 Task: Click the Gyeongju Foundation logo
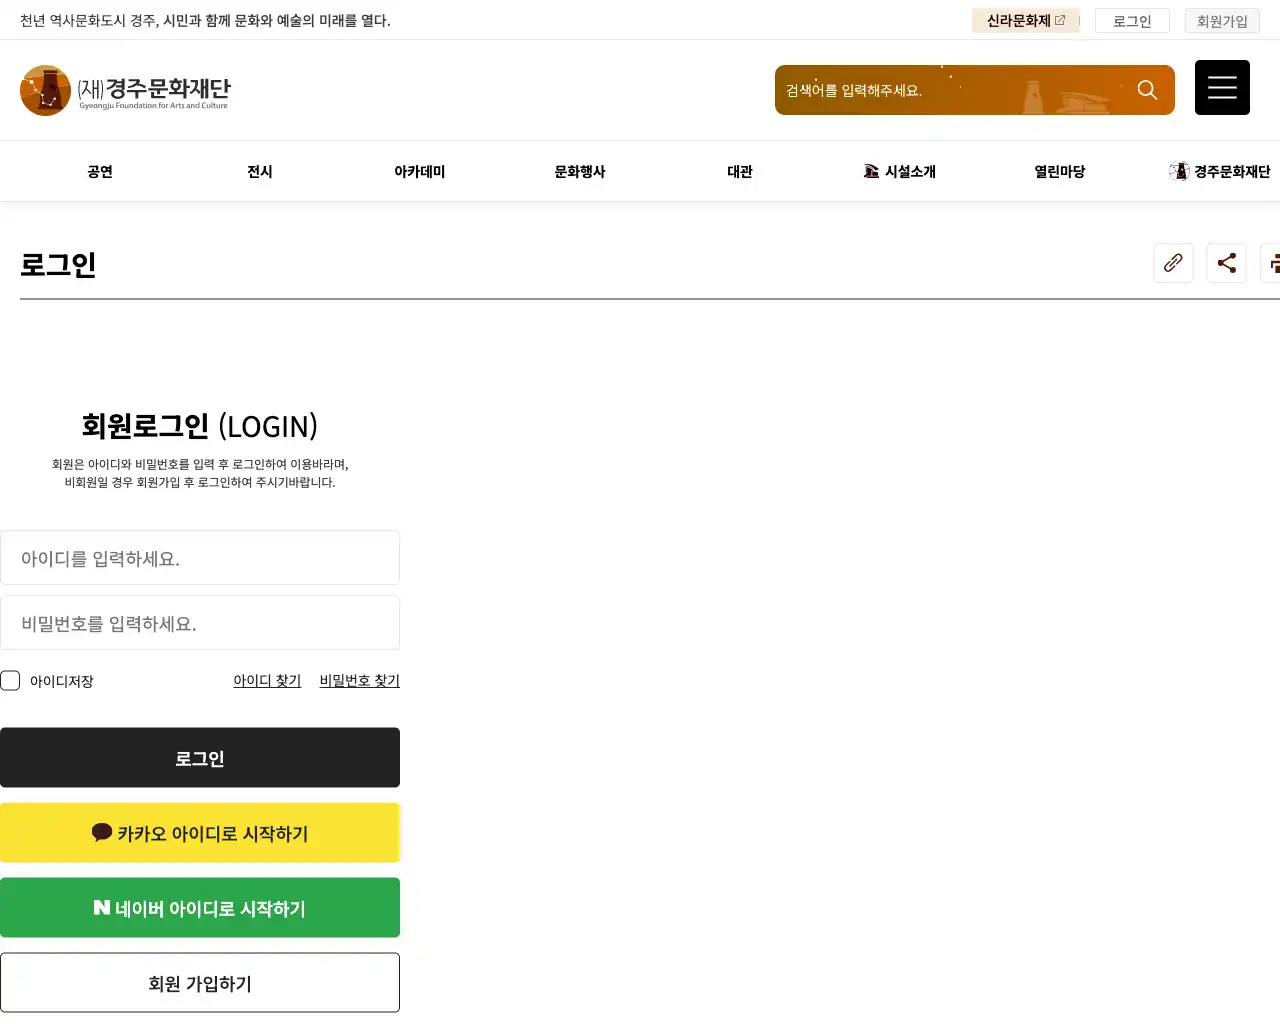(x=125, y=90)
